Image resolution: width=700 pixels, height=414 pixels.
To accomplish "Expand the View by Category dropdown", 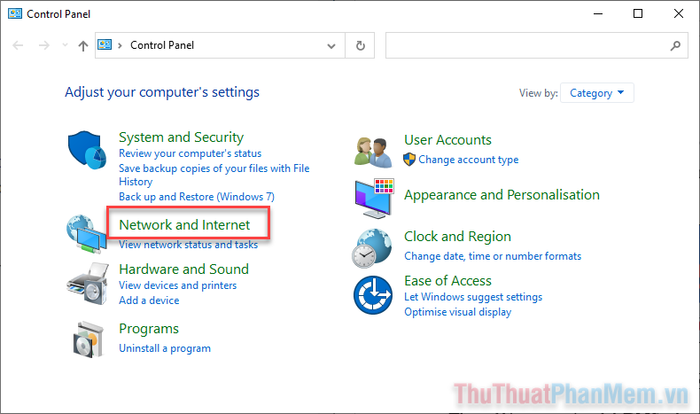I will coord(597,93).
